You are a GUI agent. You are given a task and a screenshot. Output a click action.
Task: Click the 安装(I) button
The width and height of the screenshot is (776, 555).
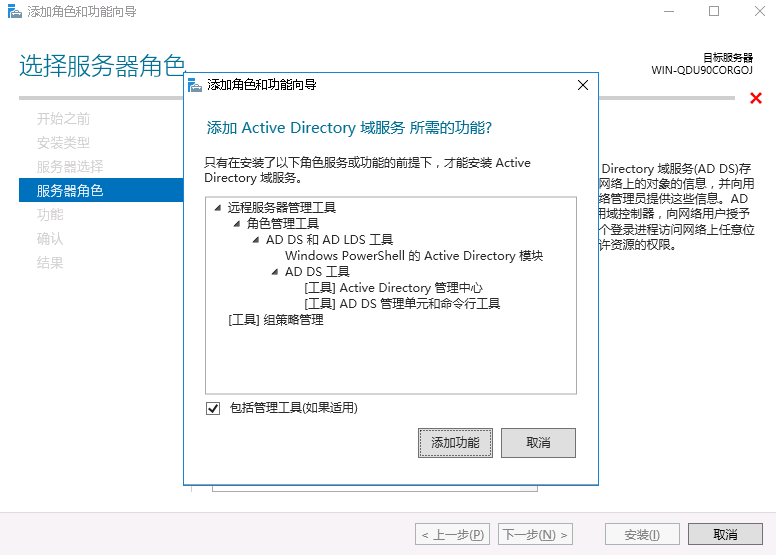pyautogui.click(x=642, y=534)
